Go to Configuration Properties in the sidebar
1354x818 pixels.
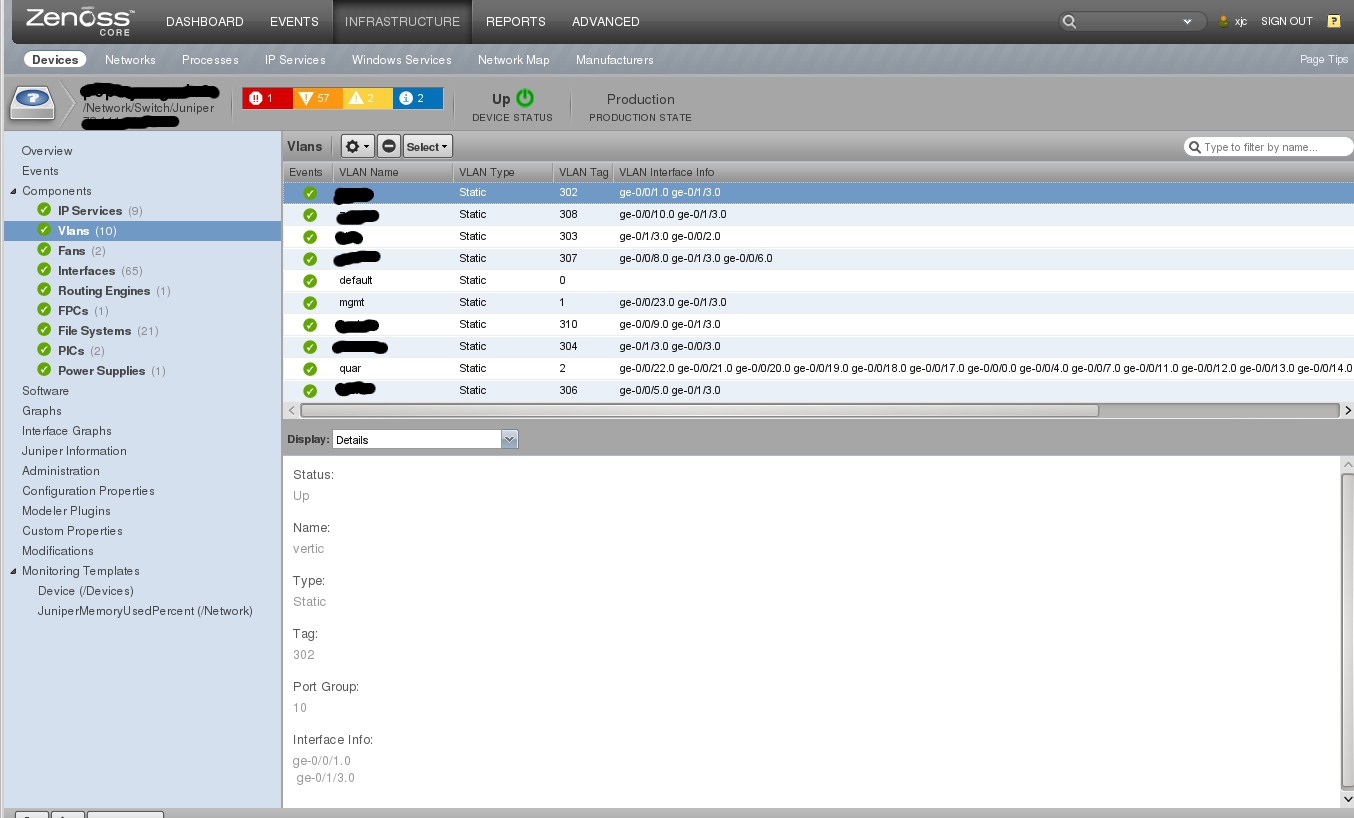click(x=87, y=490)
